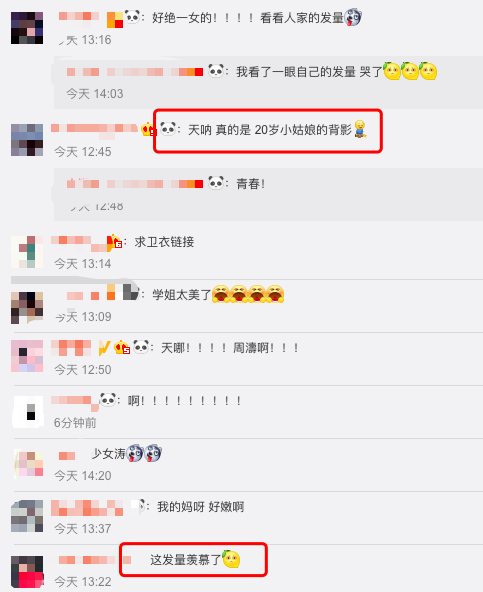The width and height of the screenshot is (483, 592).
Task: Click the 求卫衣链接 comment text
Action: pos(164,242)
